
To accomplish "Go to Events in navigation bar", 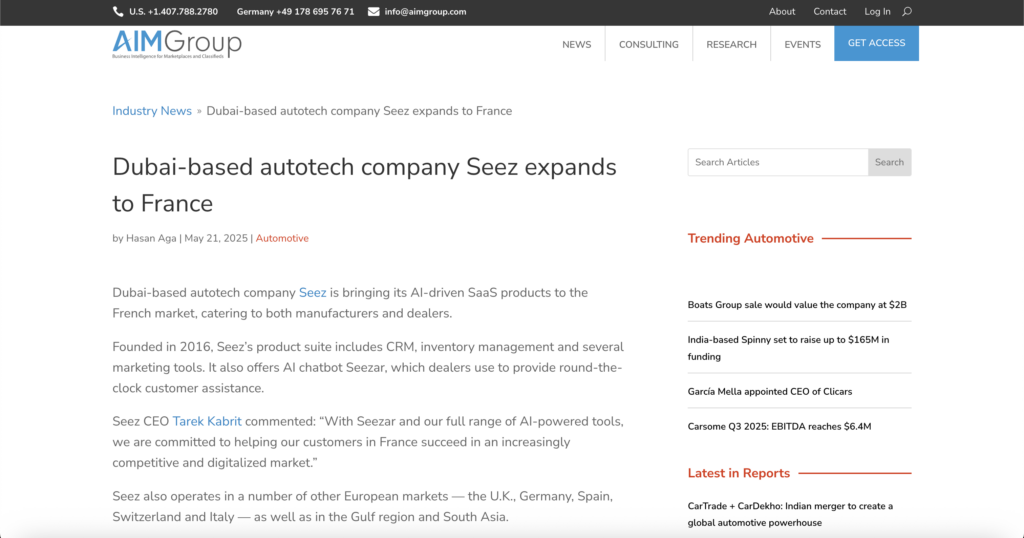I will (x=802, y=44).
